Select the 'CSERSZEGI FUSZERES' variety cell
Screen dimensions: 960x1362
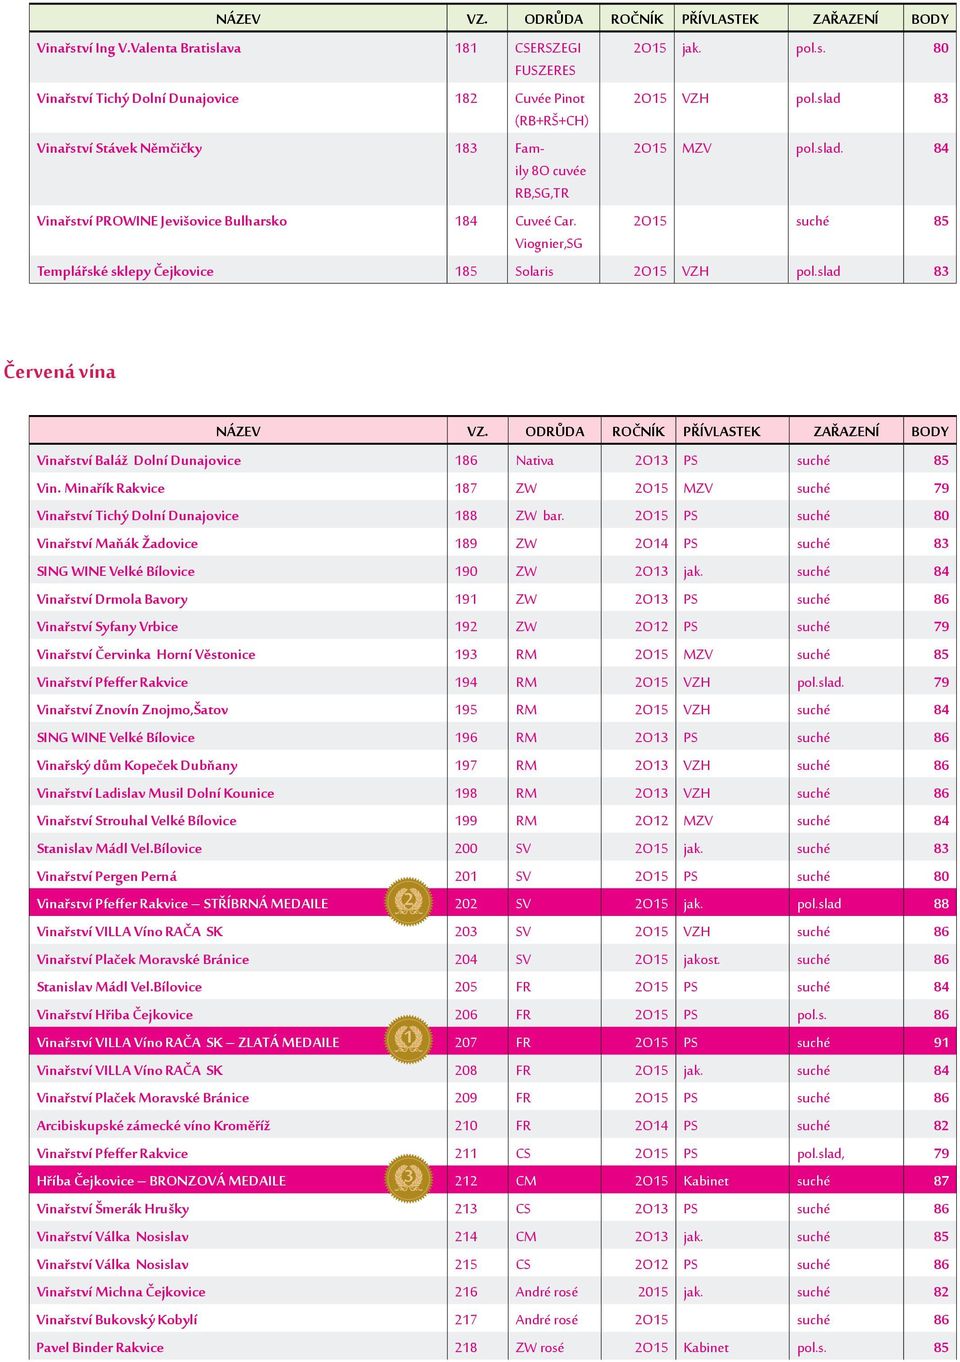pyautogui.click(x=547, y=59)
